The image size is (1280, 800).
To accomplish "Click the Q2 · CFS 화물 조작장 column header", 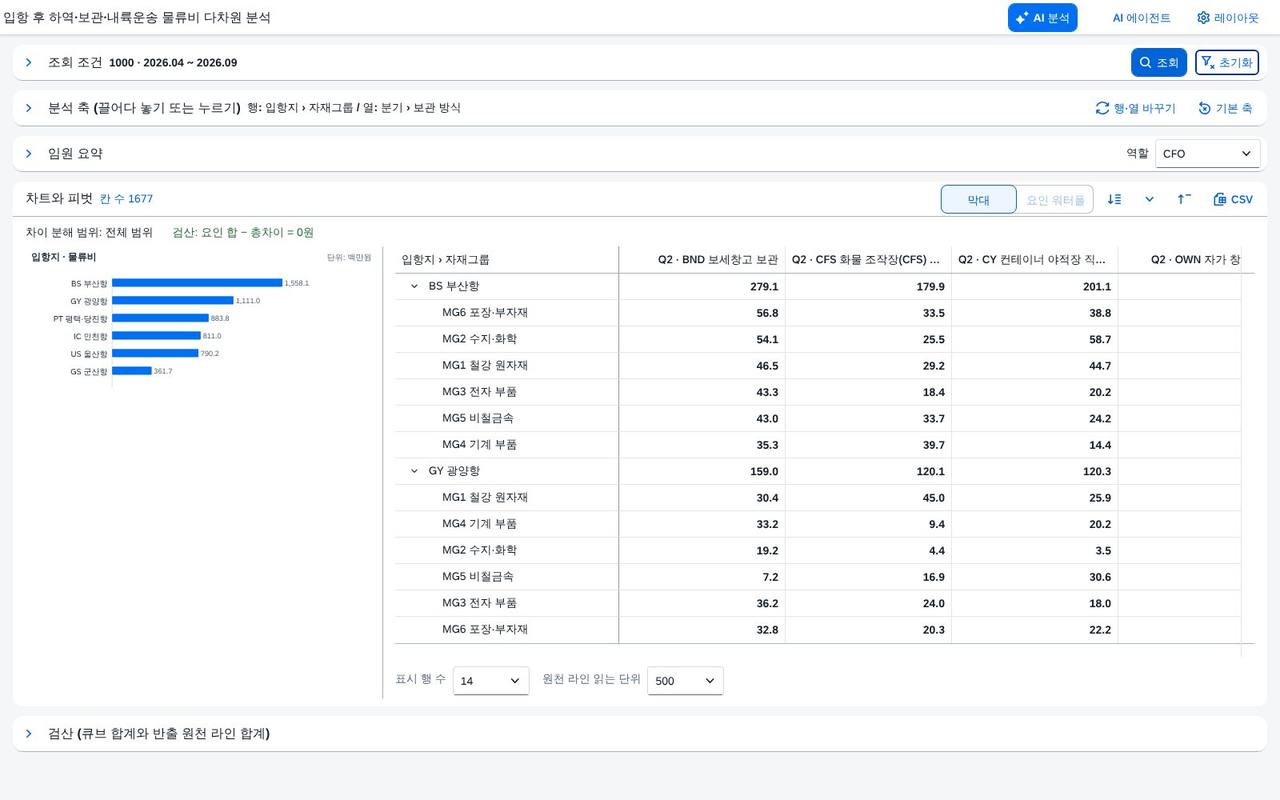I will click(x=868, y=260).
